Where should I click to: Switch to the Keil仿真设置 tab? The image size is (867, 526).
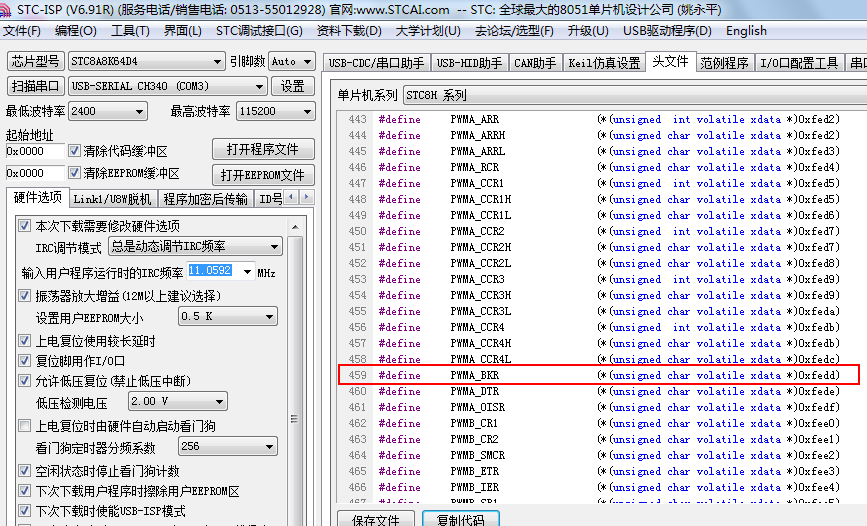tap(603, 63)
